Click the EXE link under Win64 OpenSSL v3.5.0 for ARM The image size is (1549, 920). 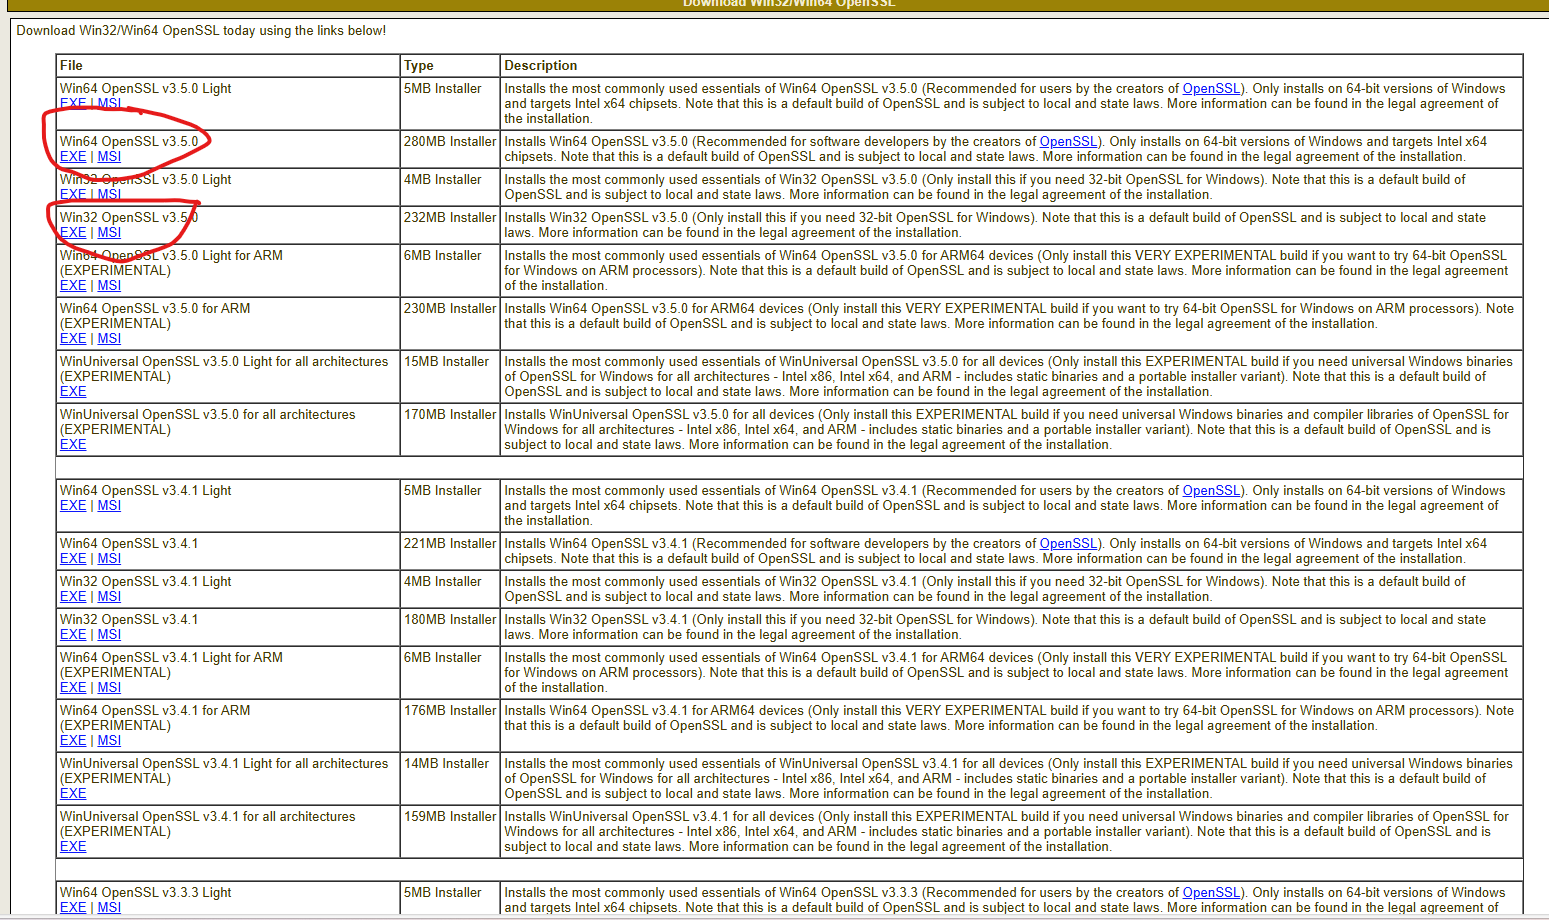coord(73,338)
